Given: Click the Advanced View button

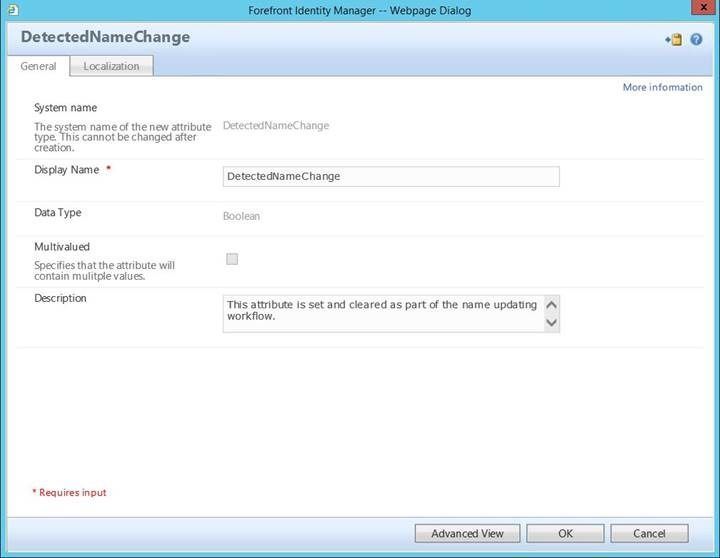Looking at the screenshot, I should point(467,533).
